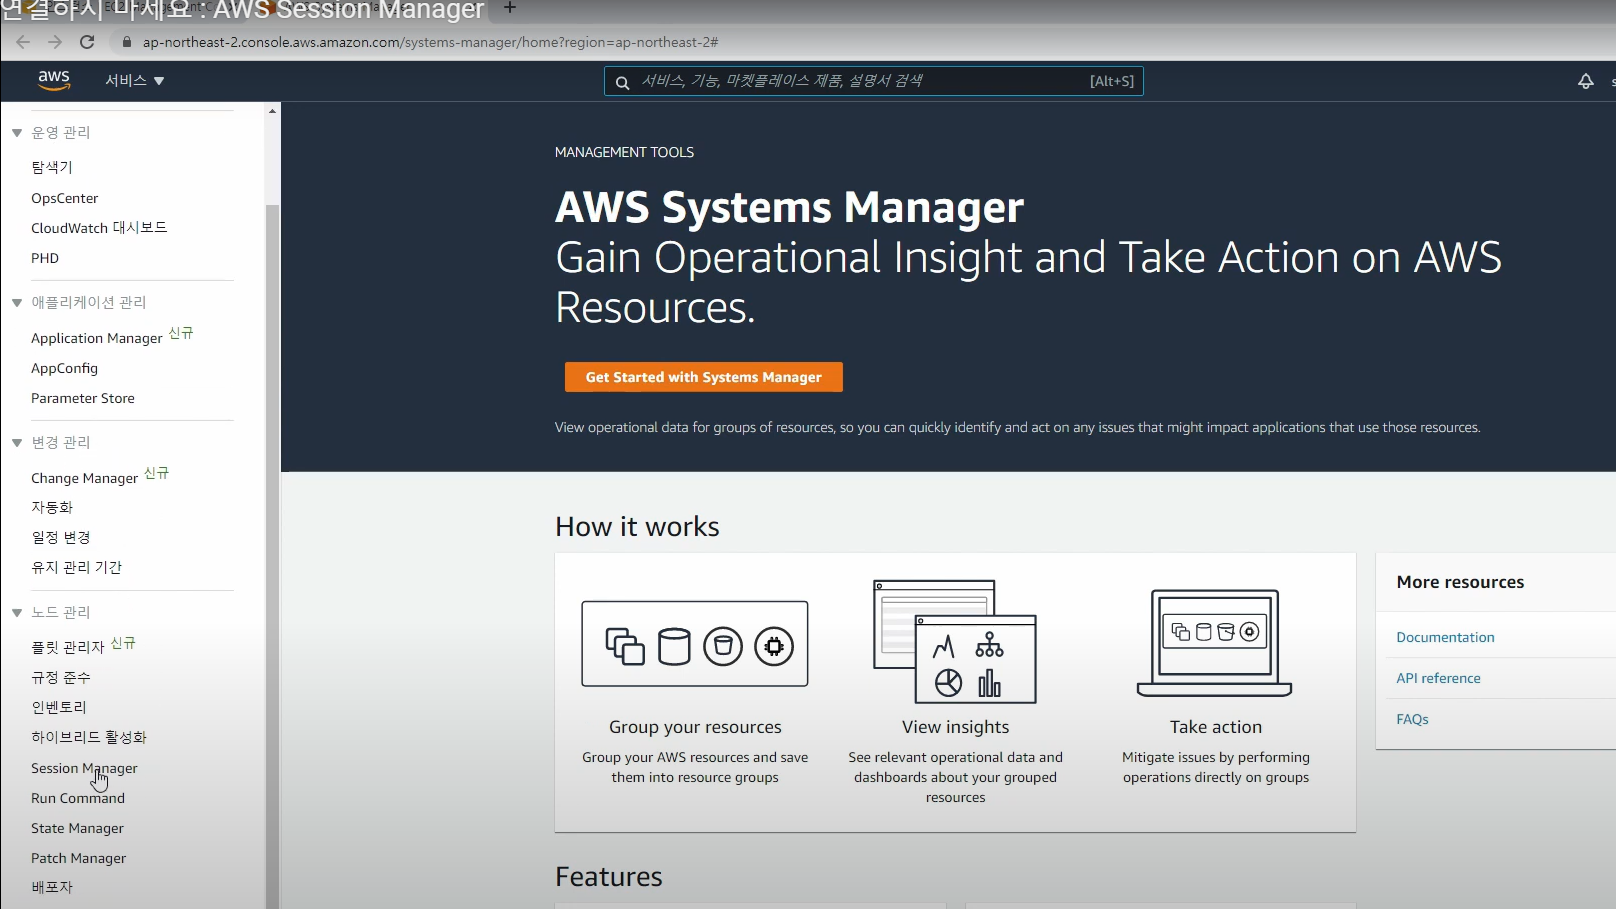Open Session Manager
The width and height of the screenshot is (1616, 909).
click(x=84, y=768)
